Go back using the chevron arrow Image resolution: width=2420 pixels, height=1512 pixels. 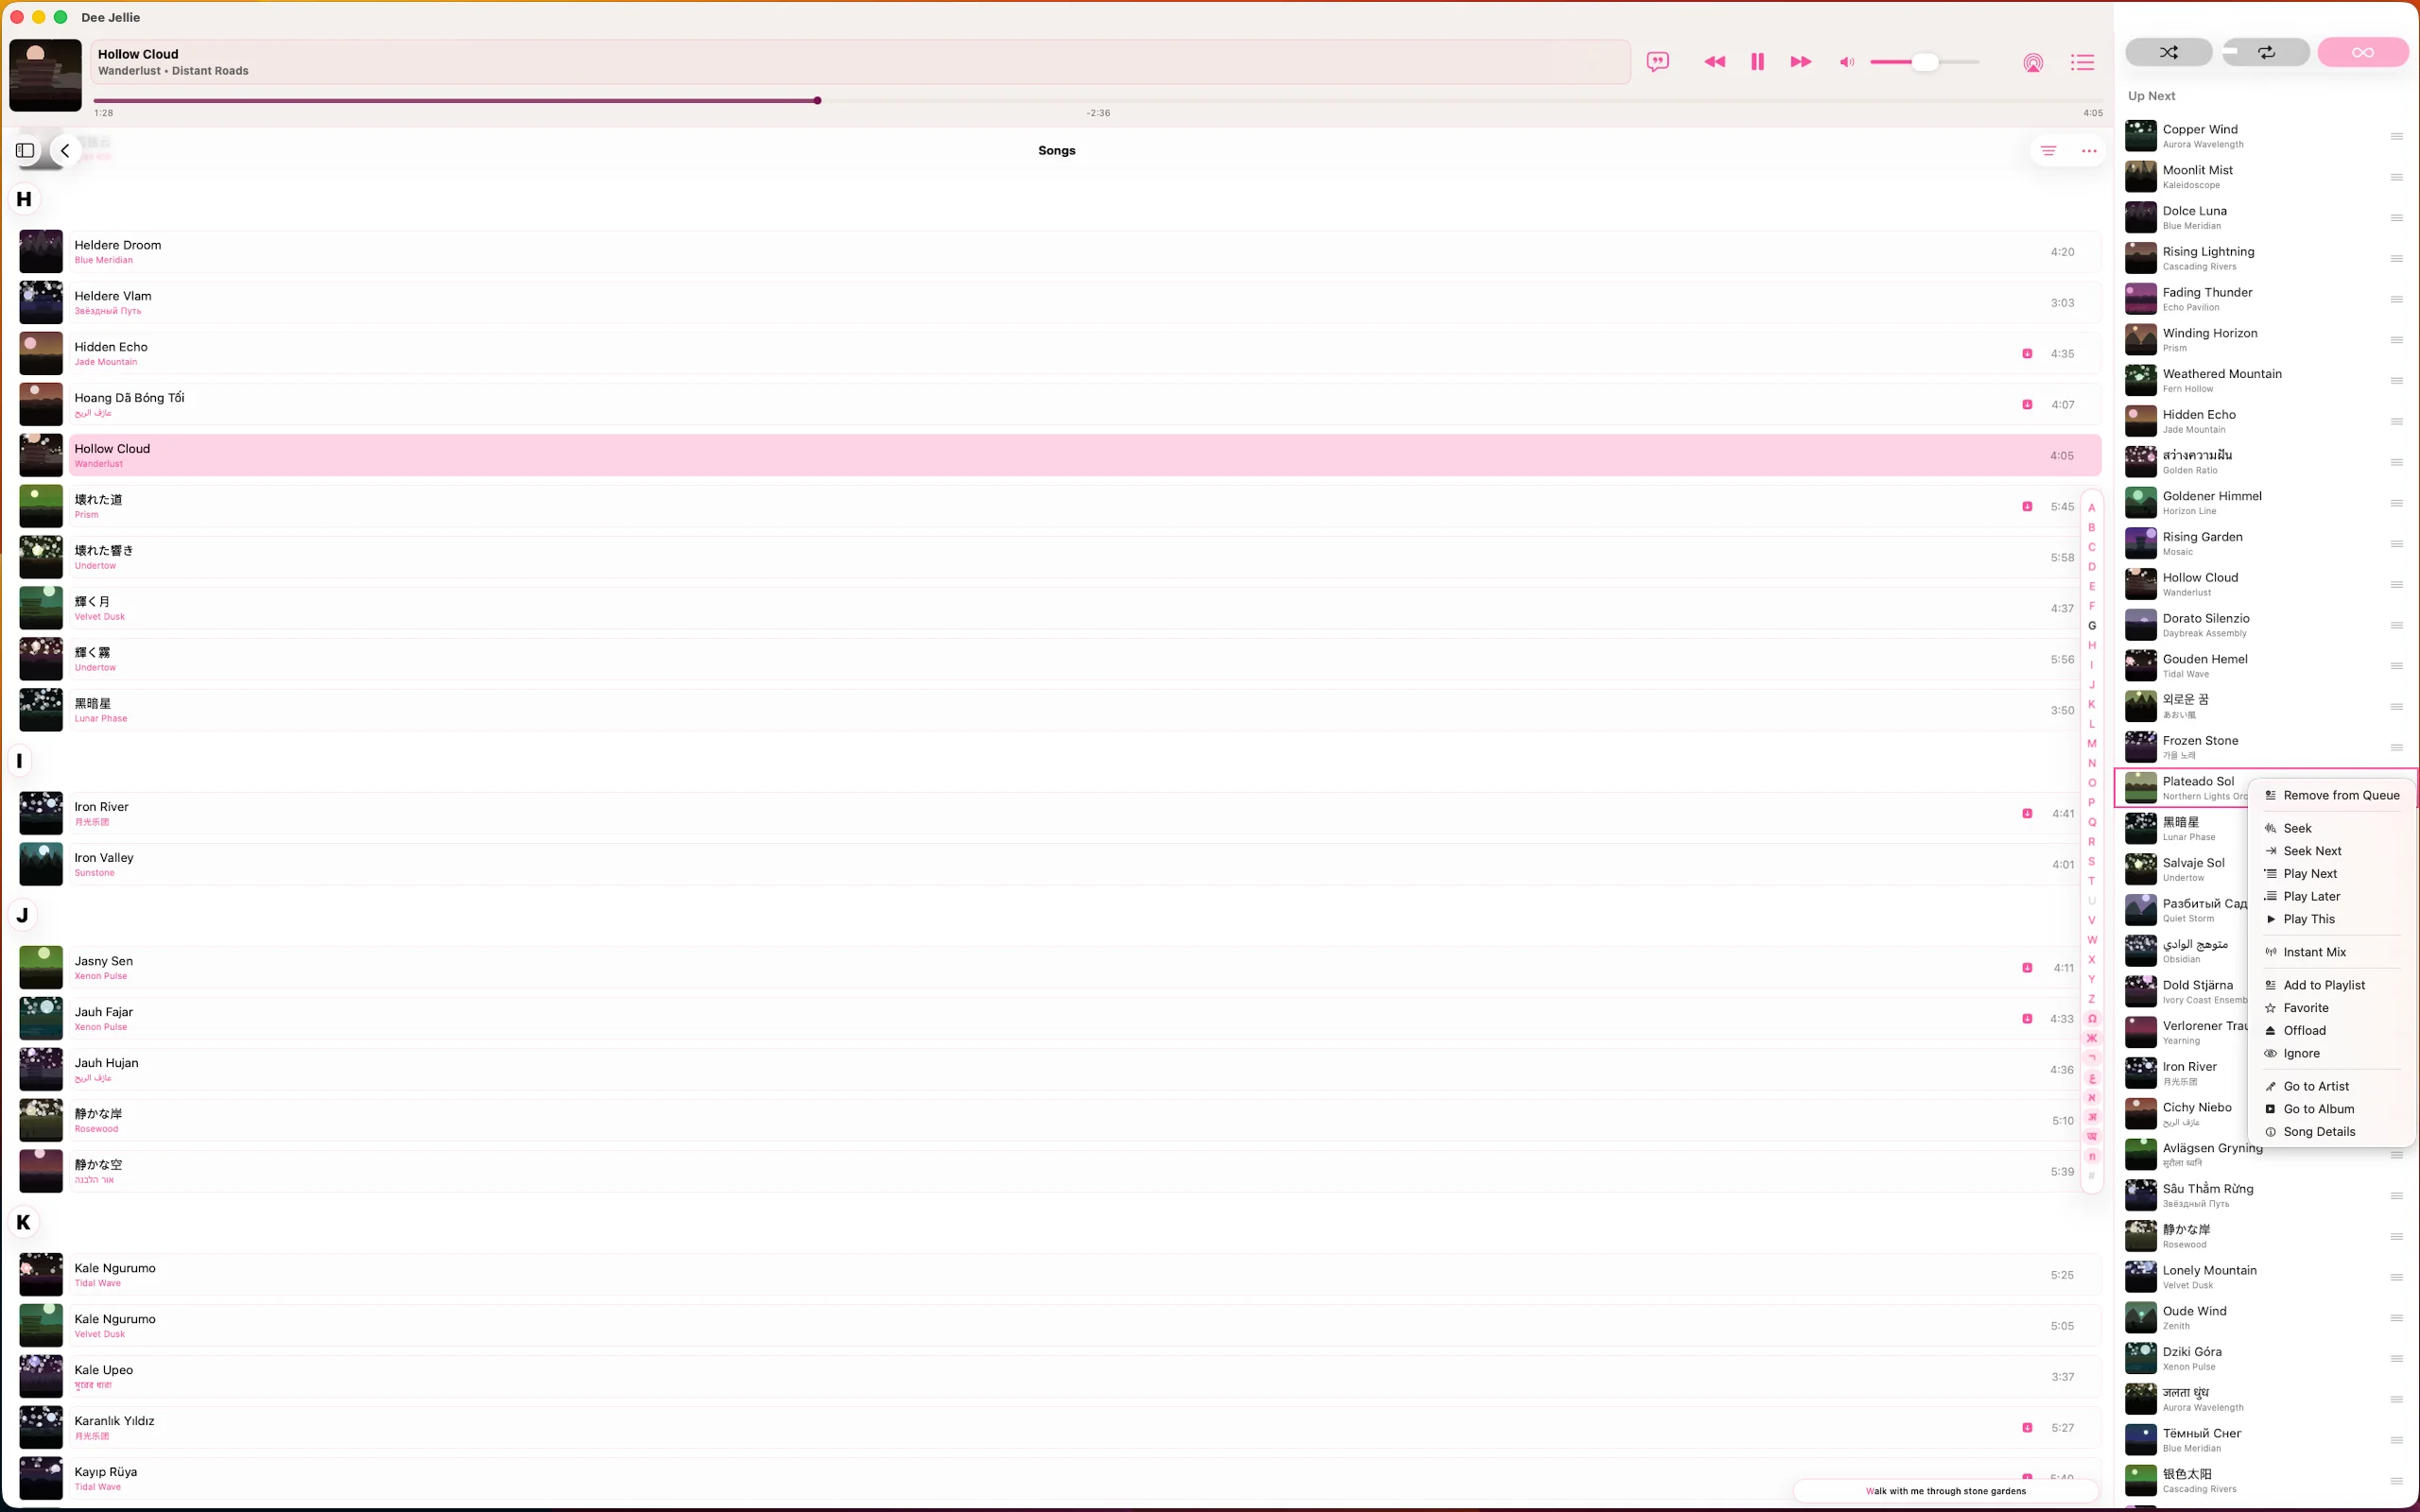tap(65, 151)
